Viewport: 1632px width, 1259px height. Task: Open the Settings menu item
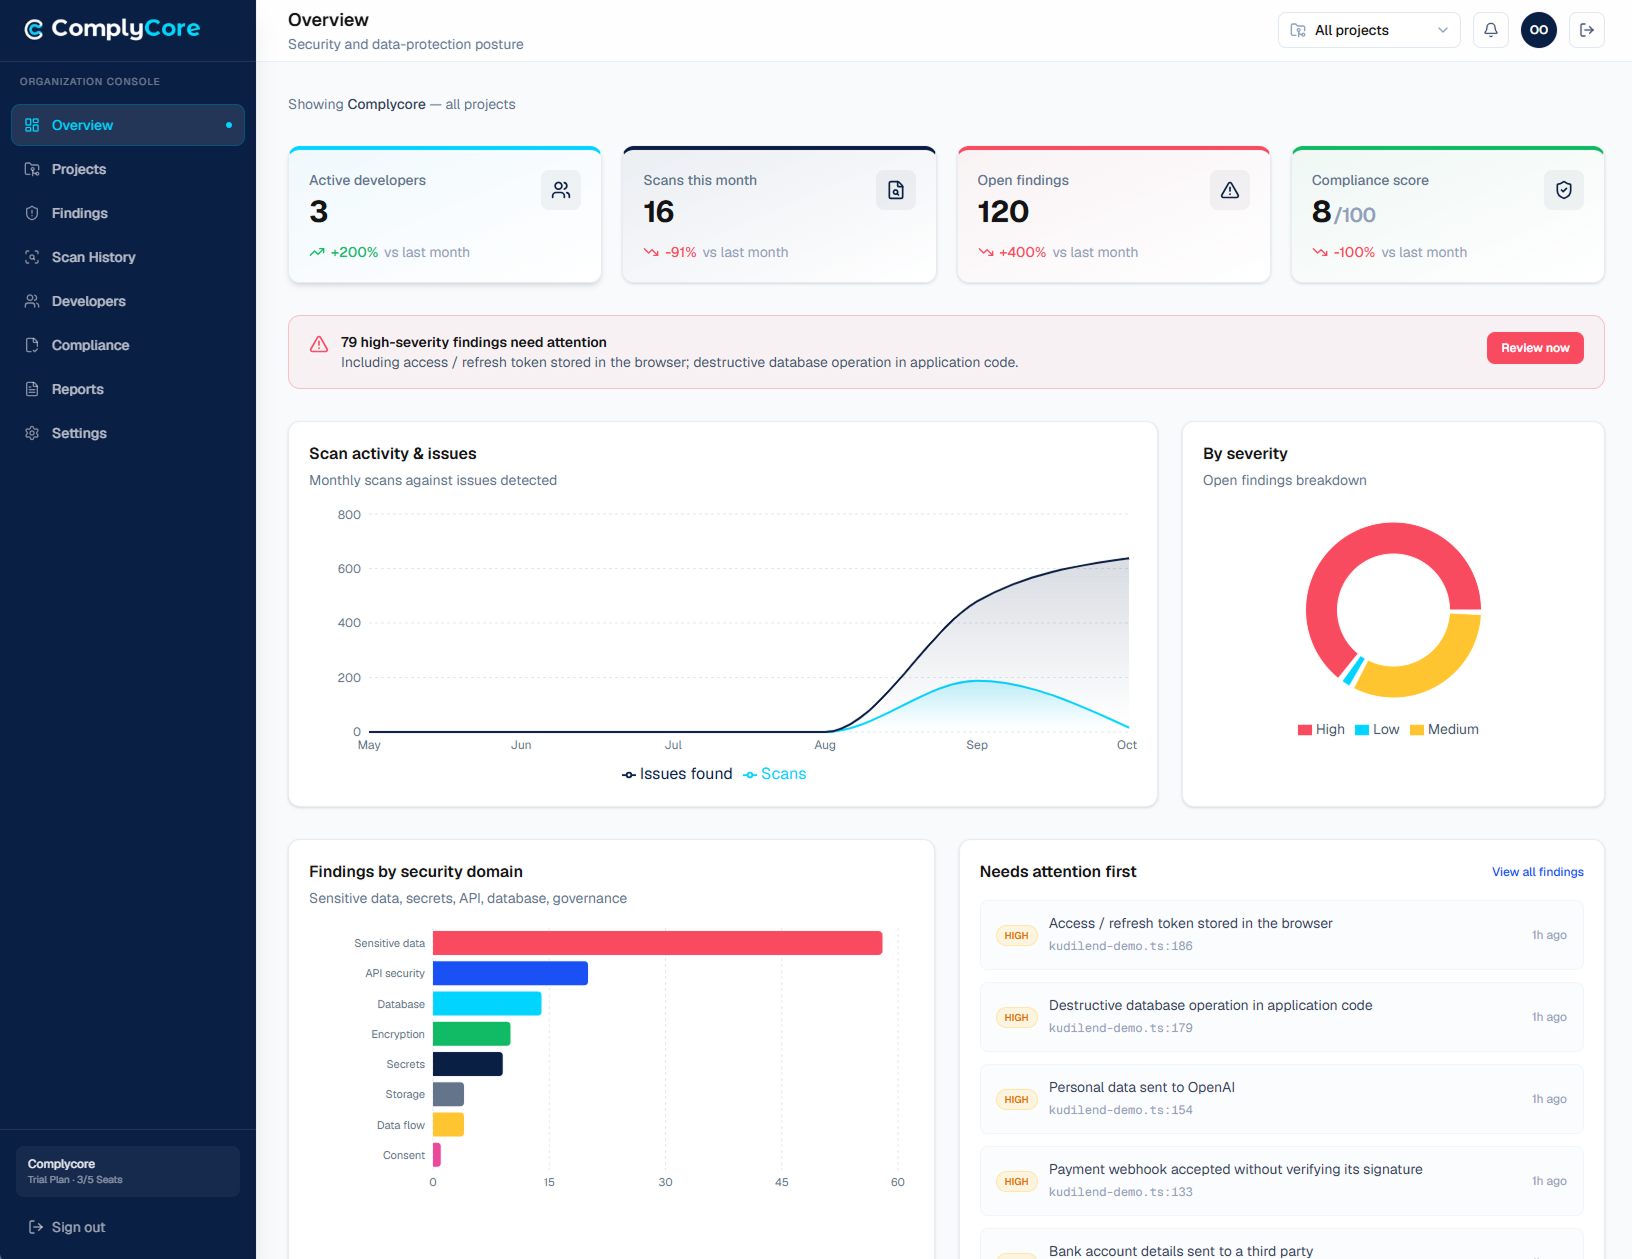click(x=128, y=433)
